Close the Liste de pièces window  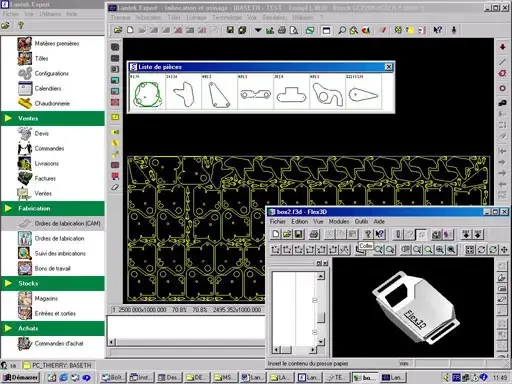click(389, 67)
